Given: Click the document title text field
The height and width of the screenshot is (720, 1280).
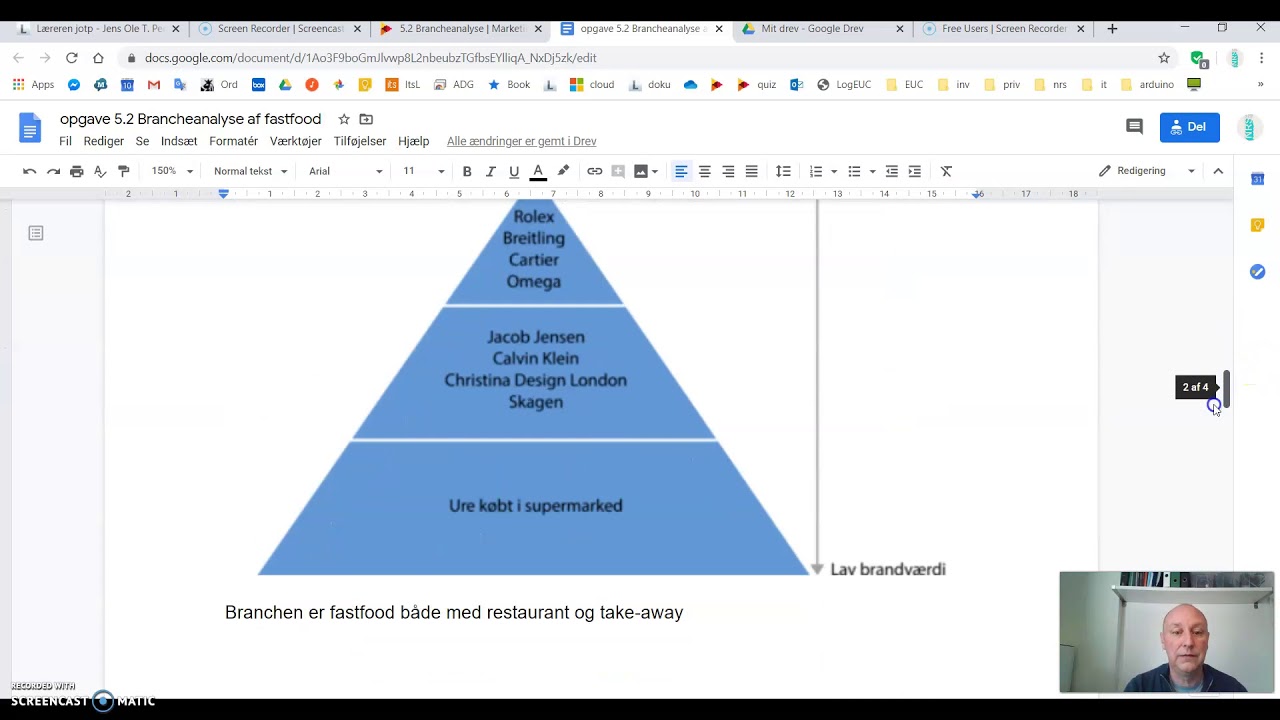Looking at the screenshot, I should point(190,119).
